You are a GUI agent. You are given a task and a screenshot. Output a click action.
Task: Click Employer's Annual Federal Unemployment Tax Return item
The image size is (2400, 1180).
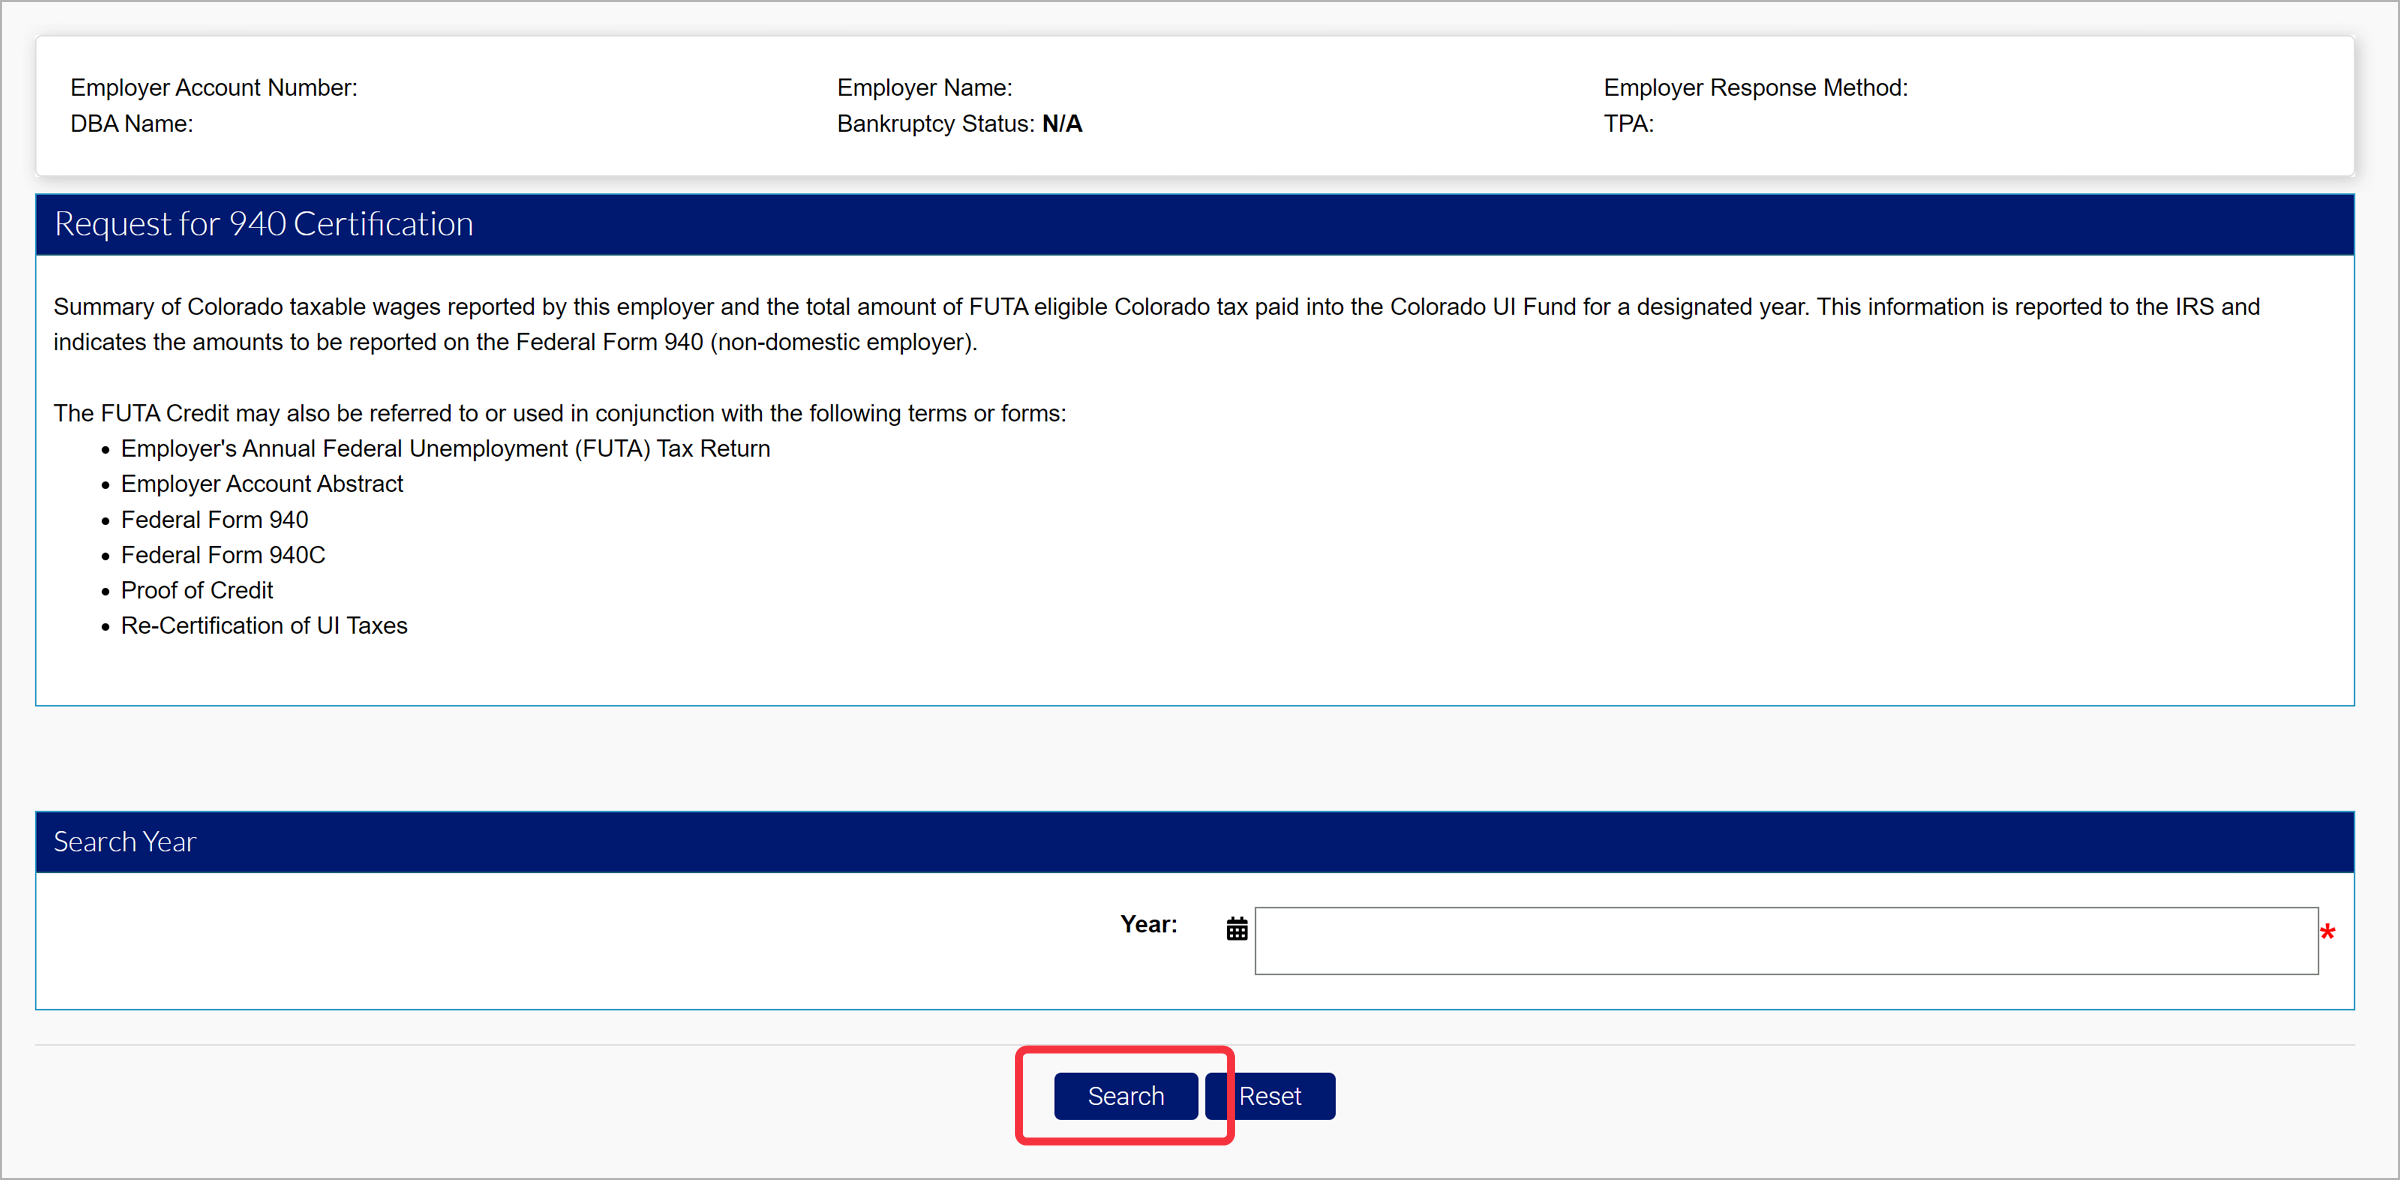pyautogui.click(x=445, y=449)
